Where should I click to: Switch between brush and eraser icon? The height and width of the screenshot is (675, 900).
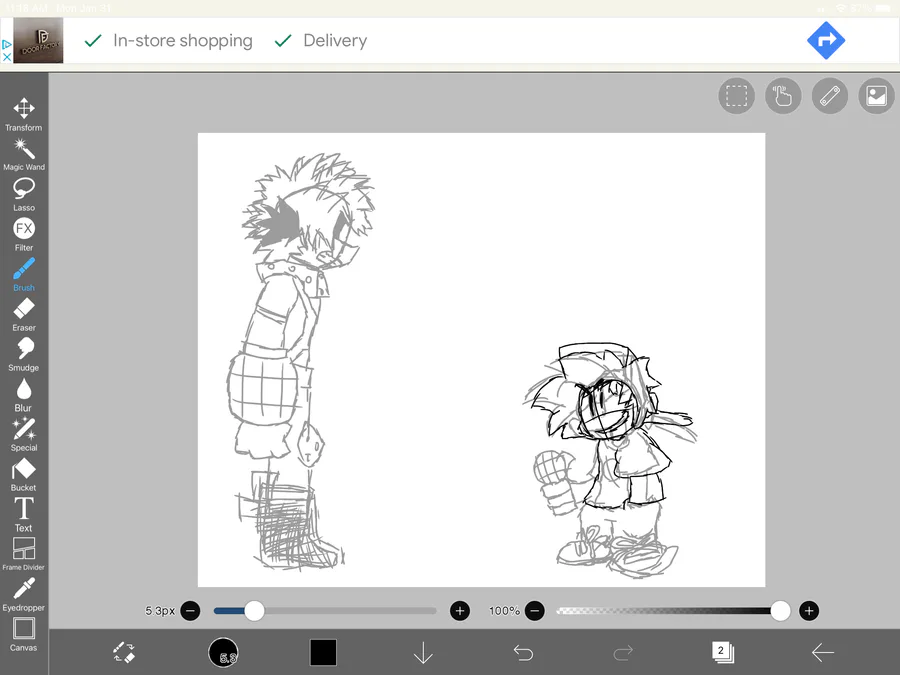coord(123,653)
